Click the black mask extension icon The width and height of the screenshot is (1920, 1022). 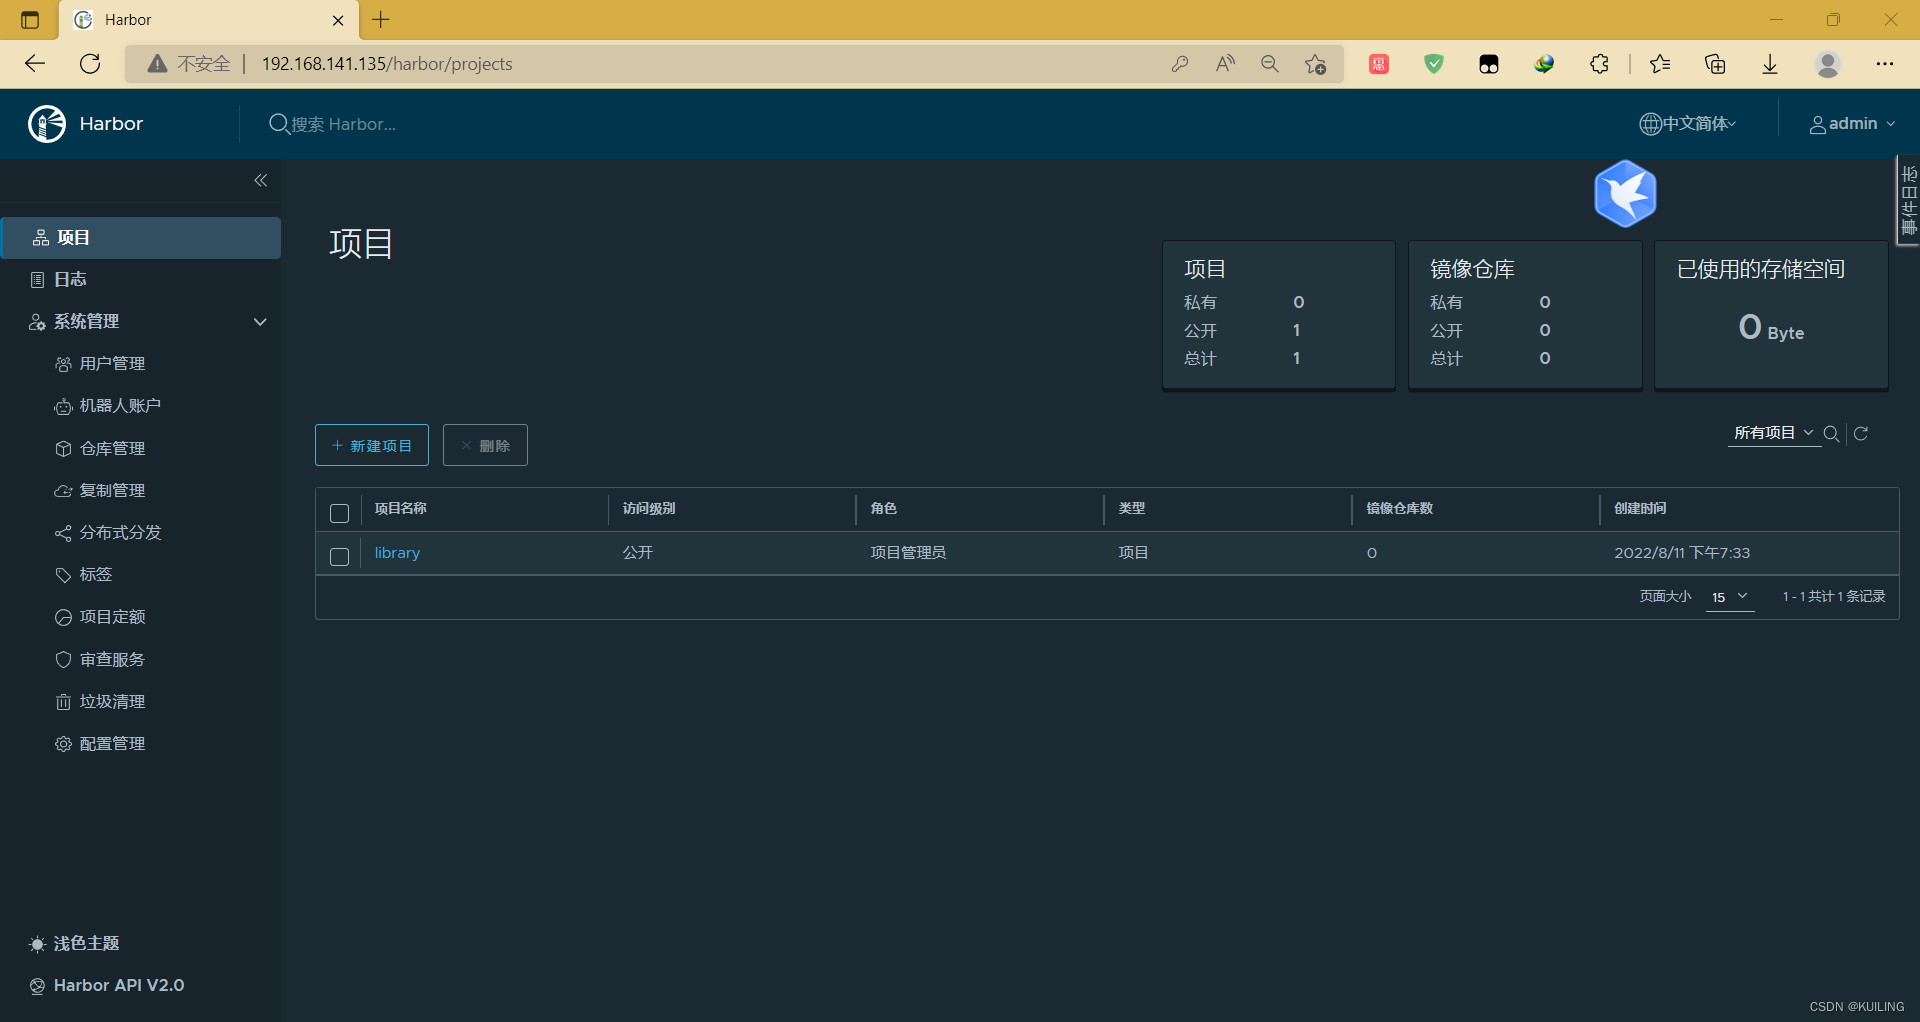(1489, 64)
